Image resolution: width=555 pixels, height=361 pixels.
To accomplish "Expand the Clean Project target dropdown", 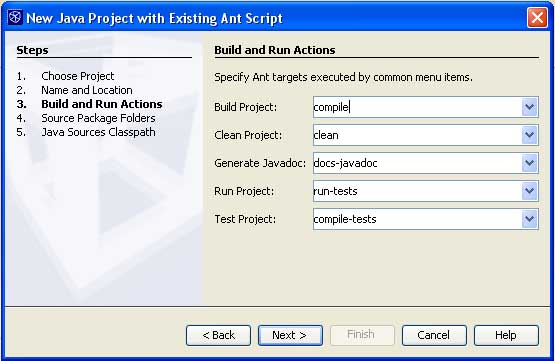I will [x=530, y=135].
